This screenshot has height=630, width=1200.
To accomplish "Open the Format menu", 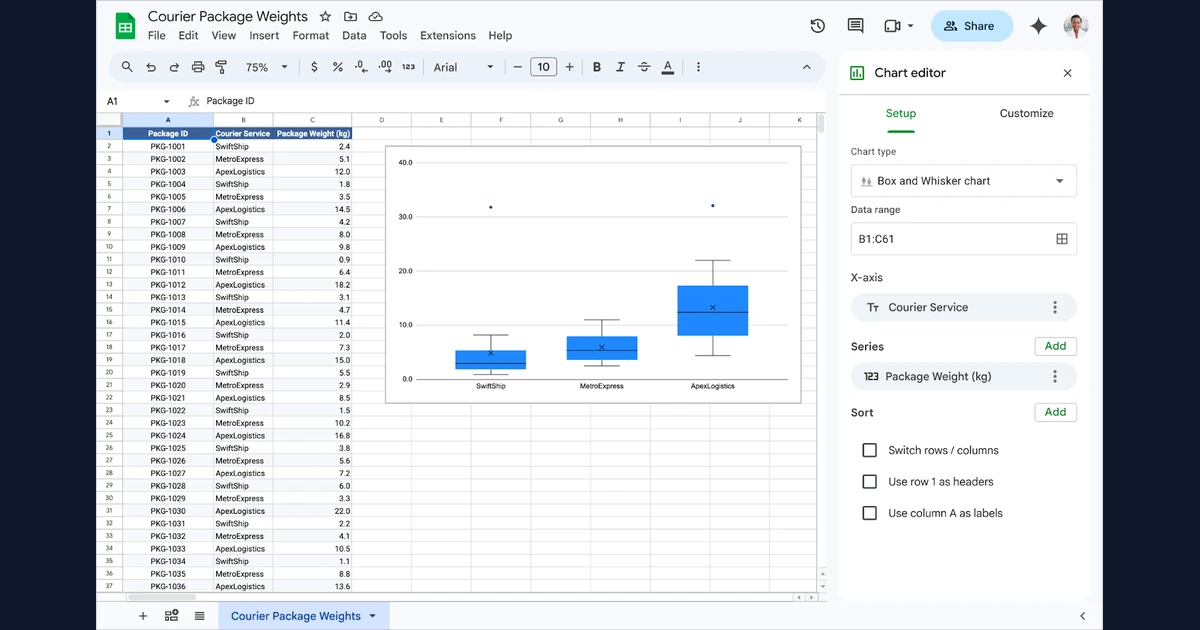I will tap(311, 35).
